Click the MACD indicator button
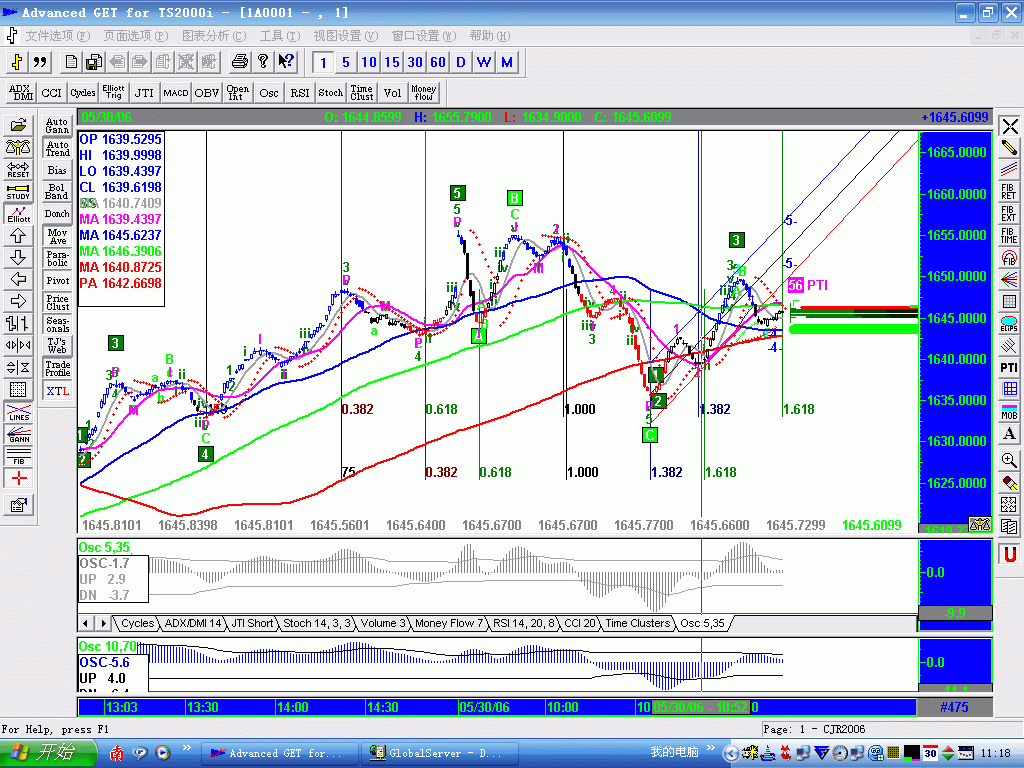Image resolution: width=1024 pixels, height=768 pixels. point(175,93)
